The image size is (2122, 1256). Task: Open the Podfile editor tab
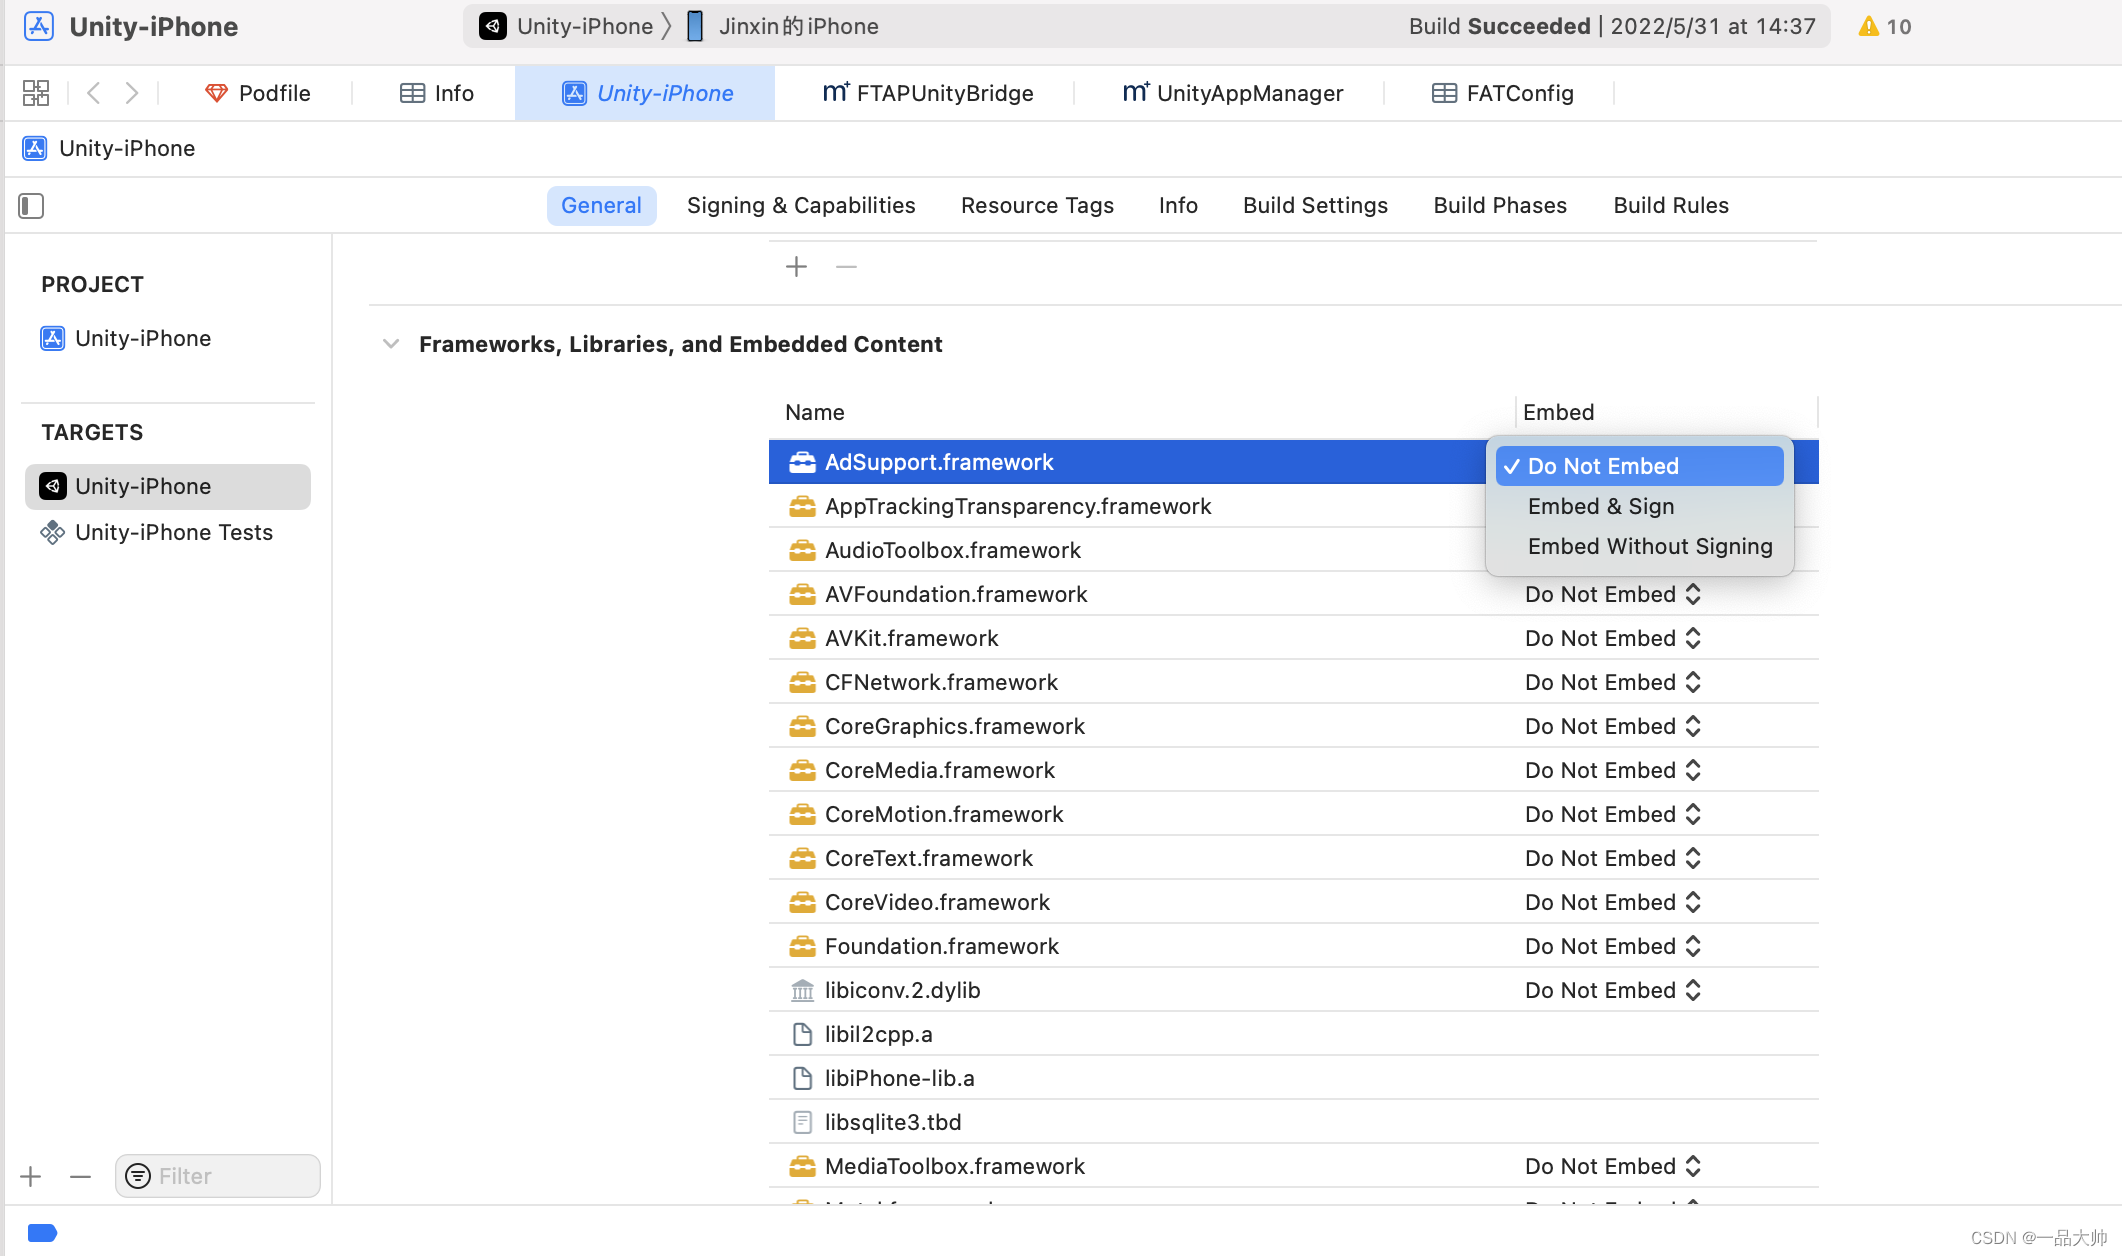pyautogui.click(x=258, y=93)
